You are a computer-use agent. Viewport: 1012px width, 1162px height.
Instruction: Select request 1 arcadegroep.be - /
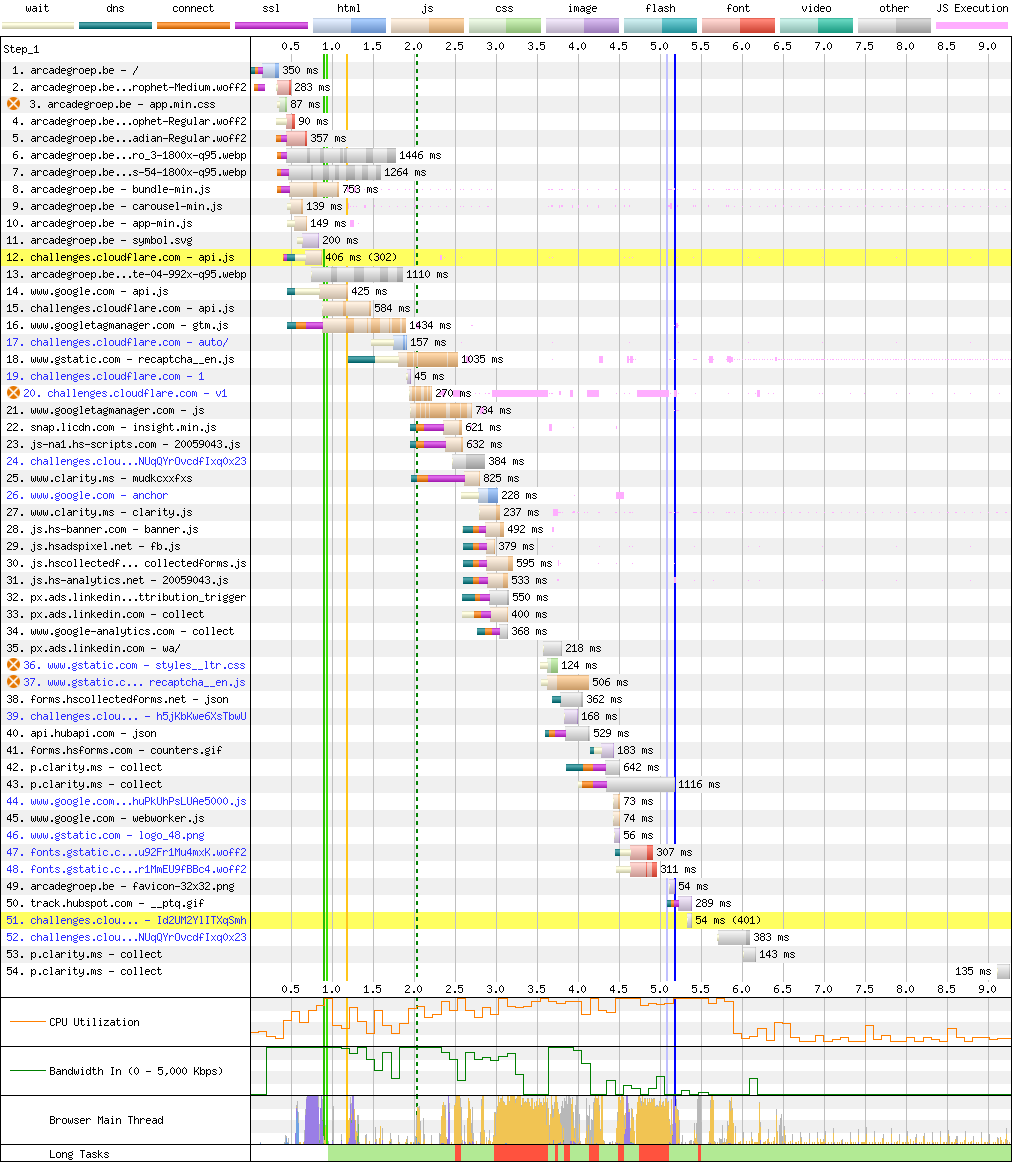coord(75,70)
